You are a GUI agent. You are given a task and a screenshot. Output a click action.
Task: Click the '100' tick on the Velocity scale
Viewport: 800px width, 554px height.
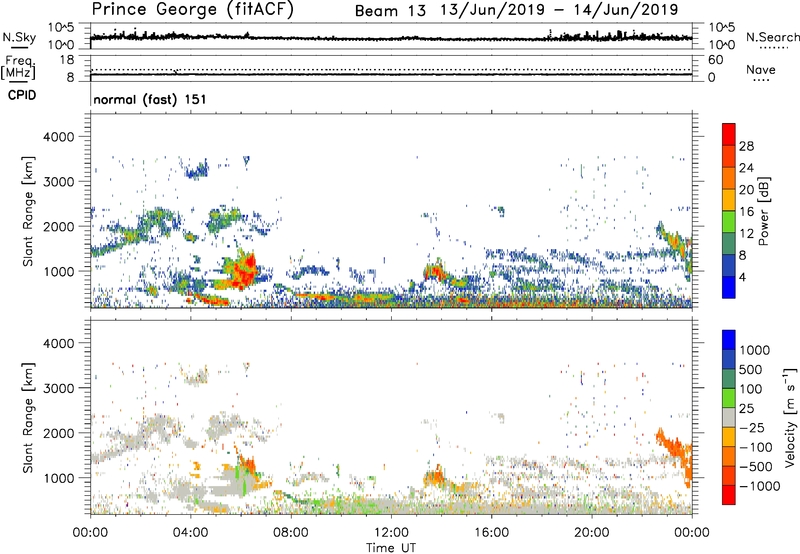click(x=751, y=389)
